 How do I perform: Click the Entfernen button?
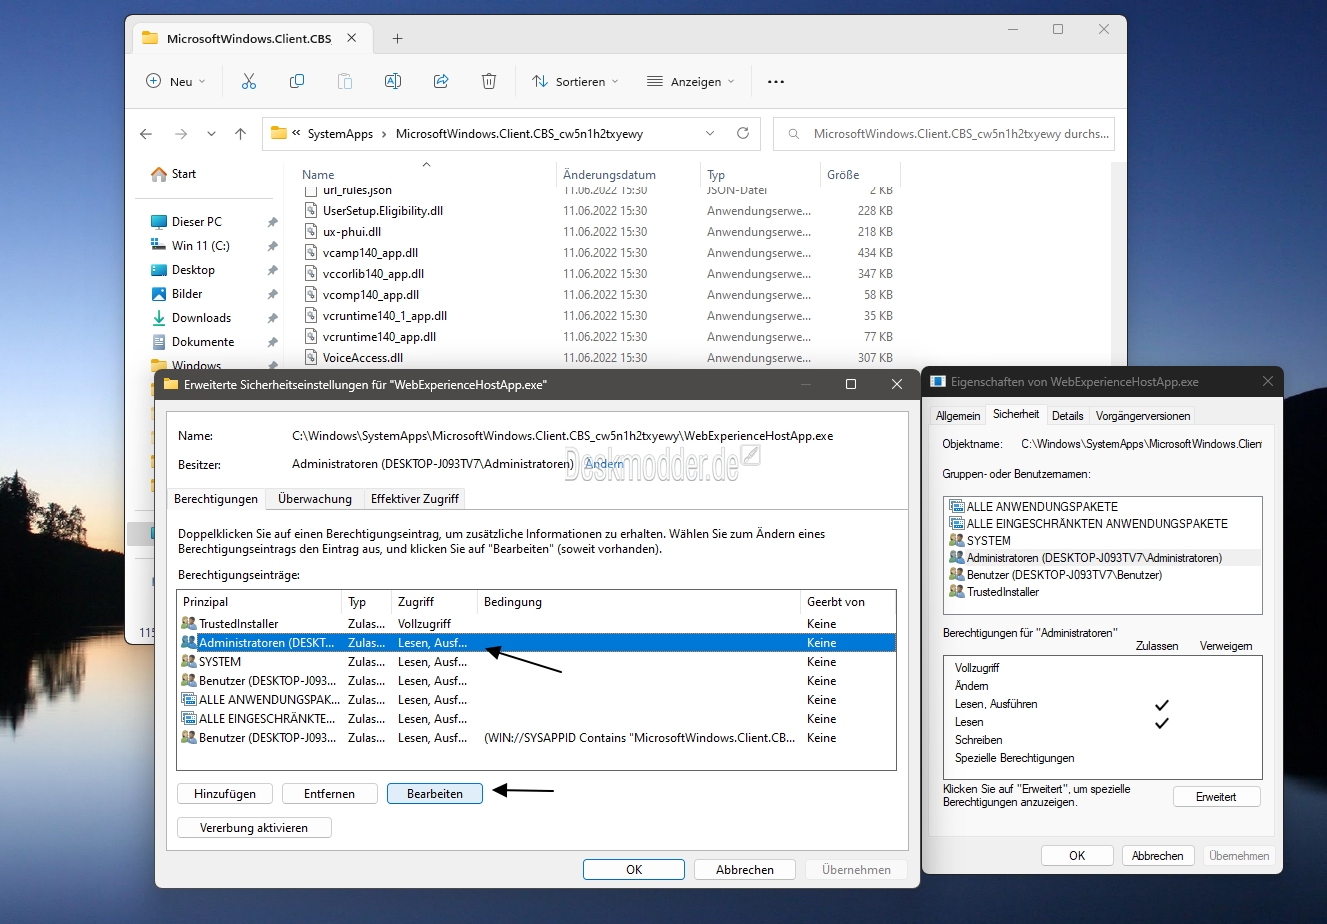[329, 794]
